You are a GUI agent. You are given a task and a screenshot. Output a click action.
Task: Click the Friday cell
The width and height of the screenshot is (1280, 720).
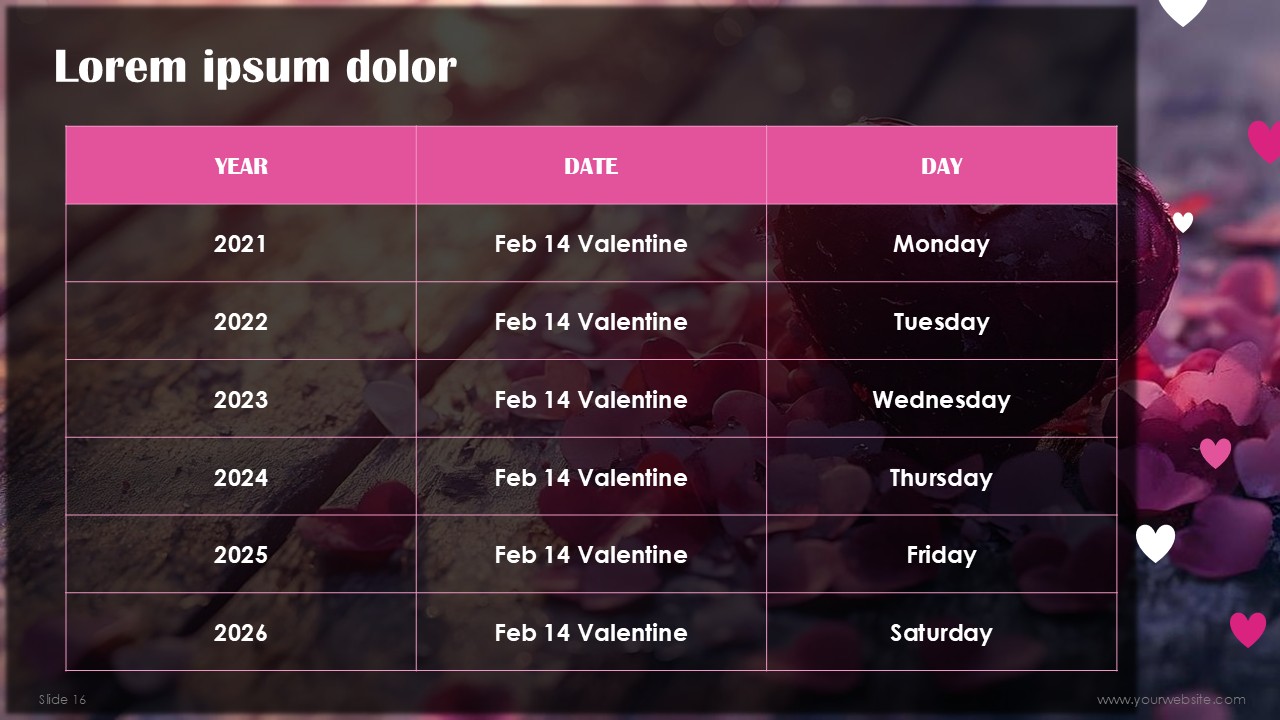[941, 554]
